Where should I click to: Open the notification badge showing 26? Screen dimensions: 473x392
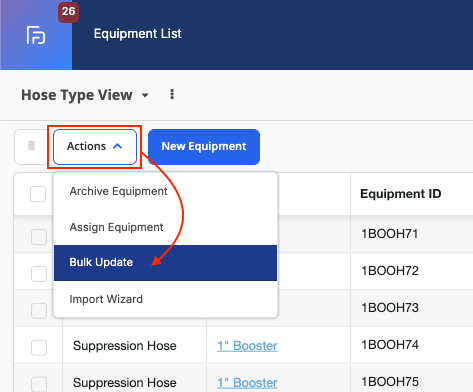(68, 12)
